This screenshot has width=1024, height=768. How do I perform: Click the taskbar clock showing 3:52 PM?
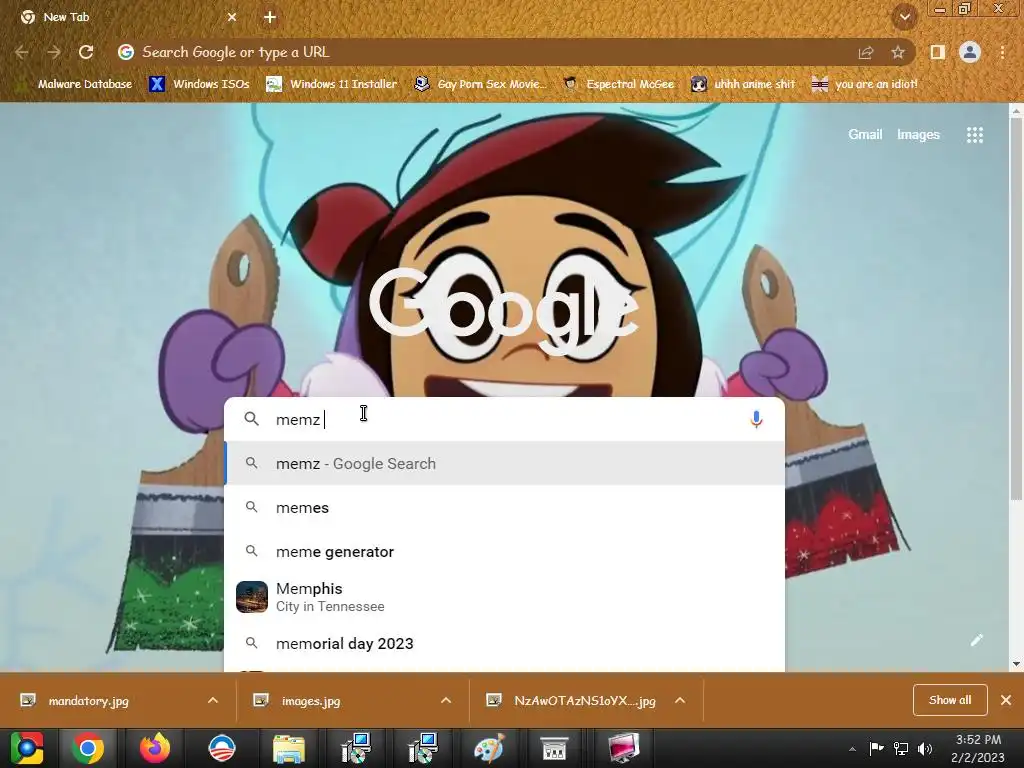978,748
